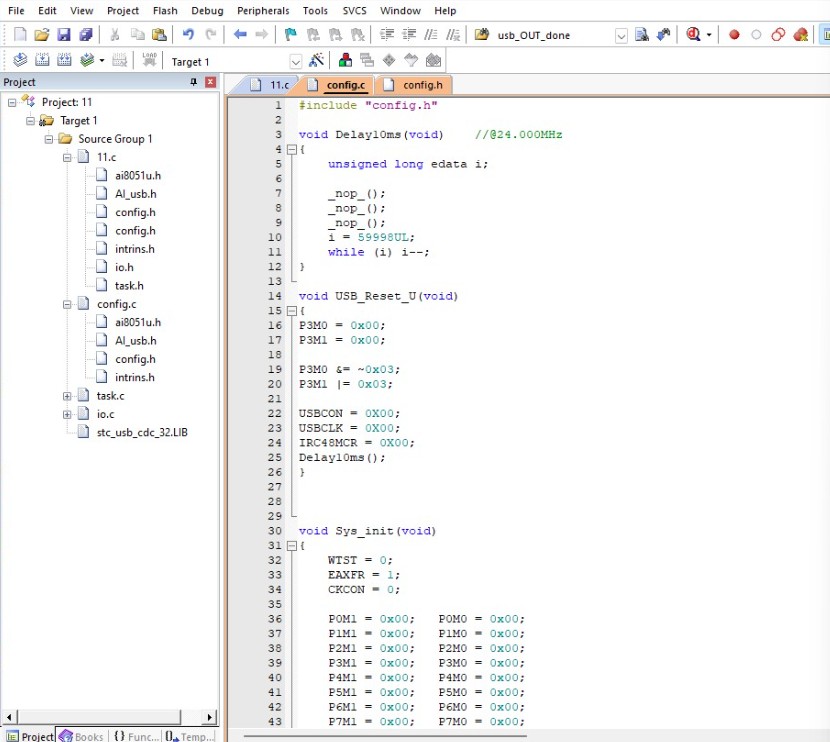Click the Build target icon
830x742 pixels.
42,60
